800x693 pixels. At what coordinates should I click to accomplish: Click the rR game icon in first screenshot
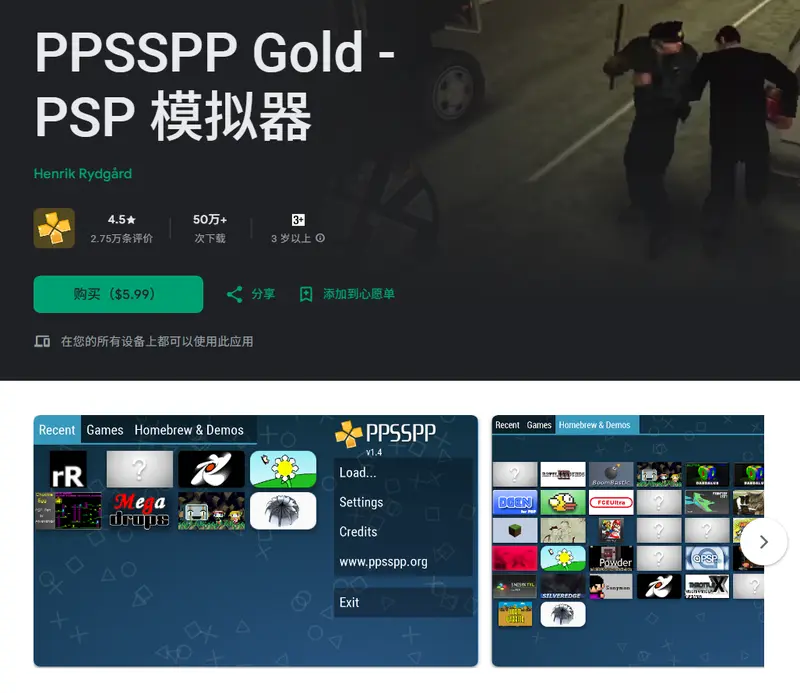click(68, 470)
